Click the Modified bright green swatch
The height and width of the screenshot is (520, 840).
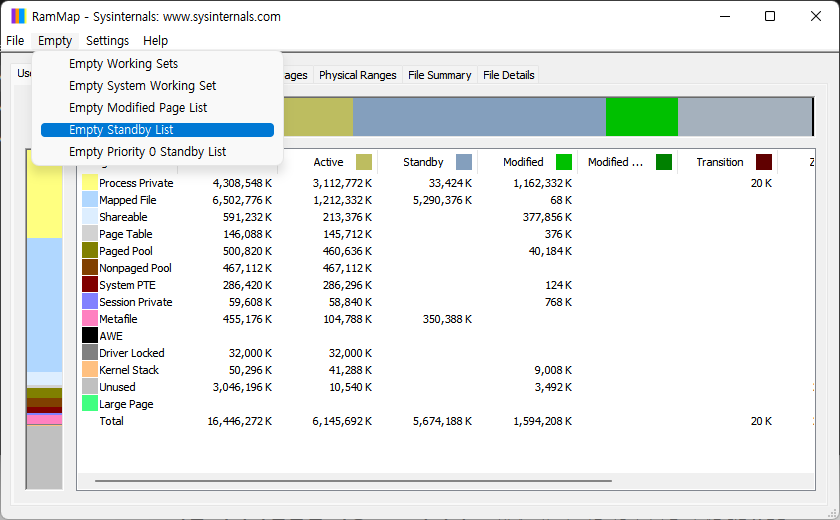click(564, 162)
